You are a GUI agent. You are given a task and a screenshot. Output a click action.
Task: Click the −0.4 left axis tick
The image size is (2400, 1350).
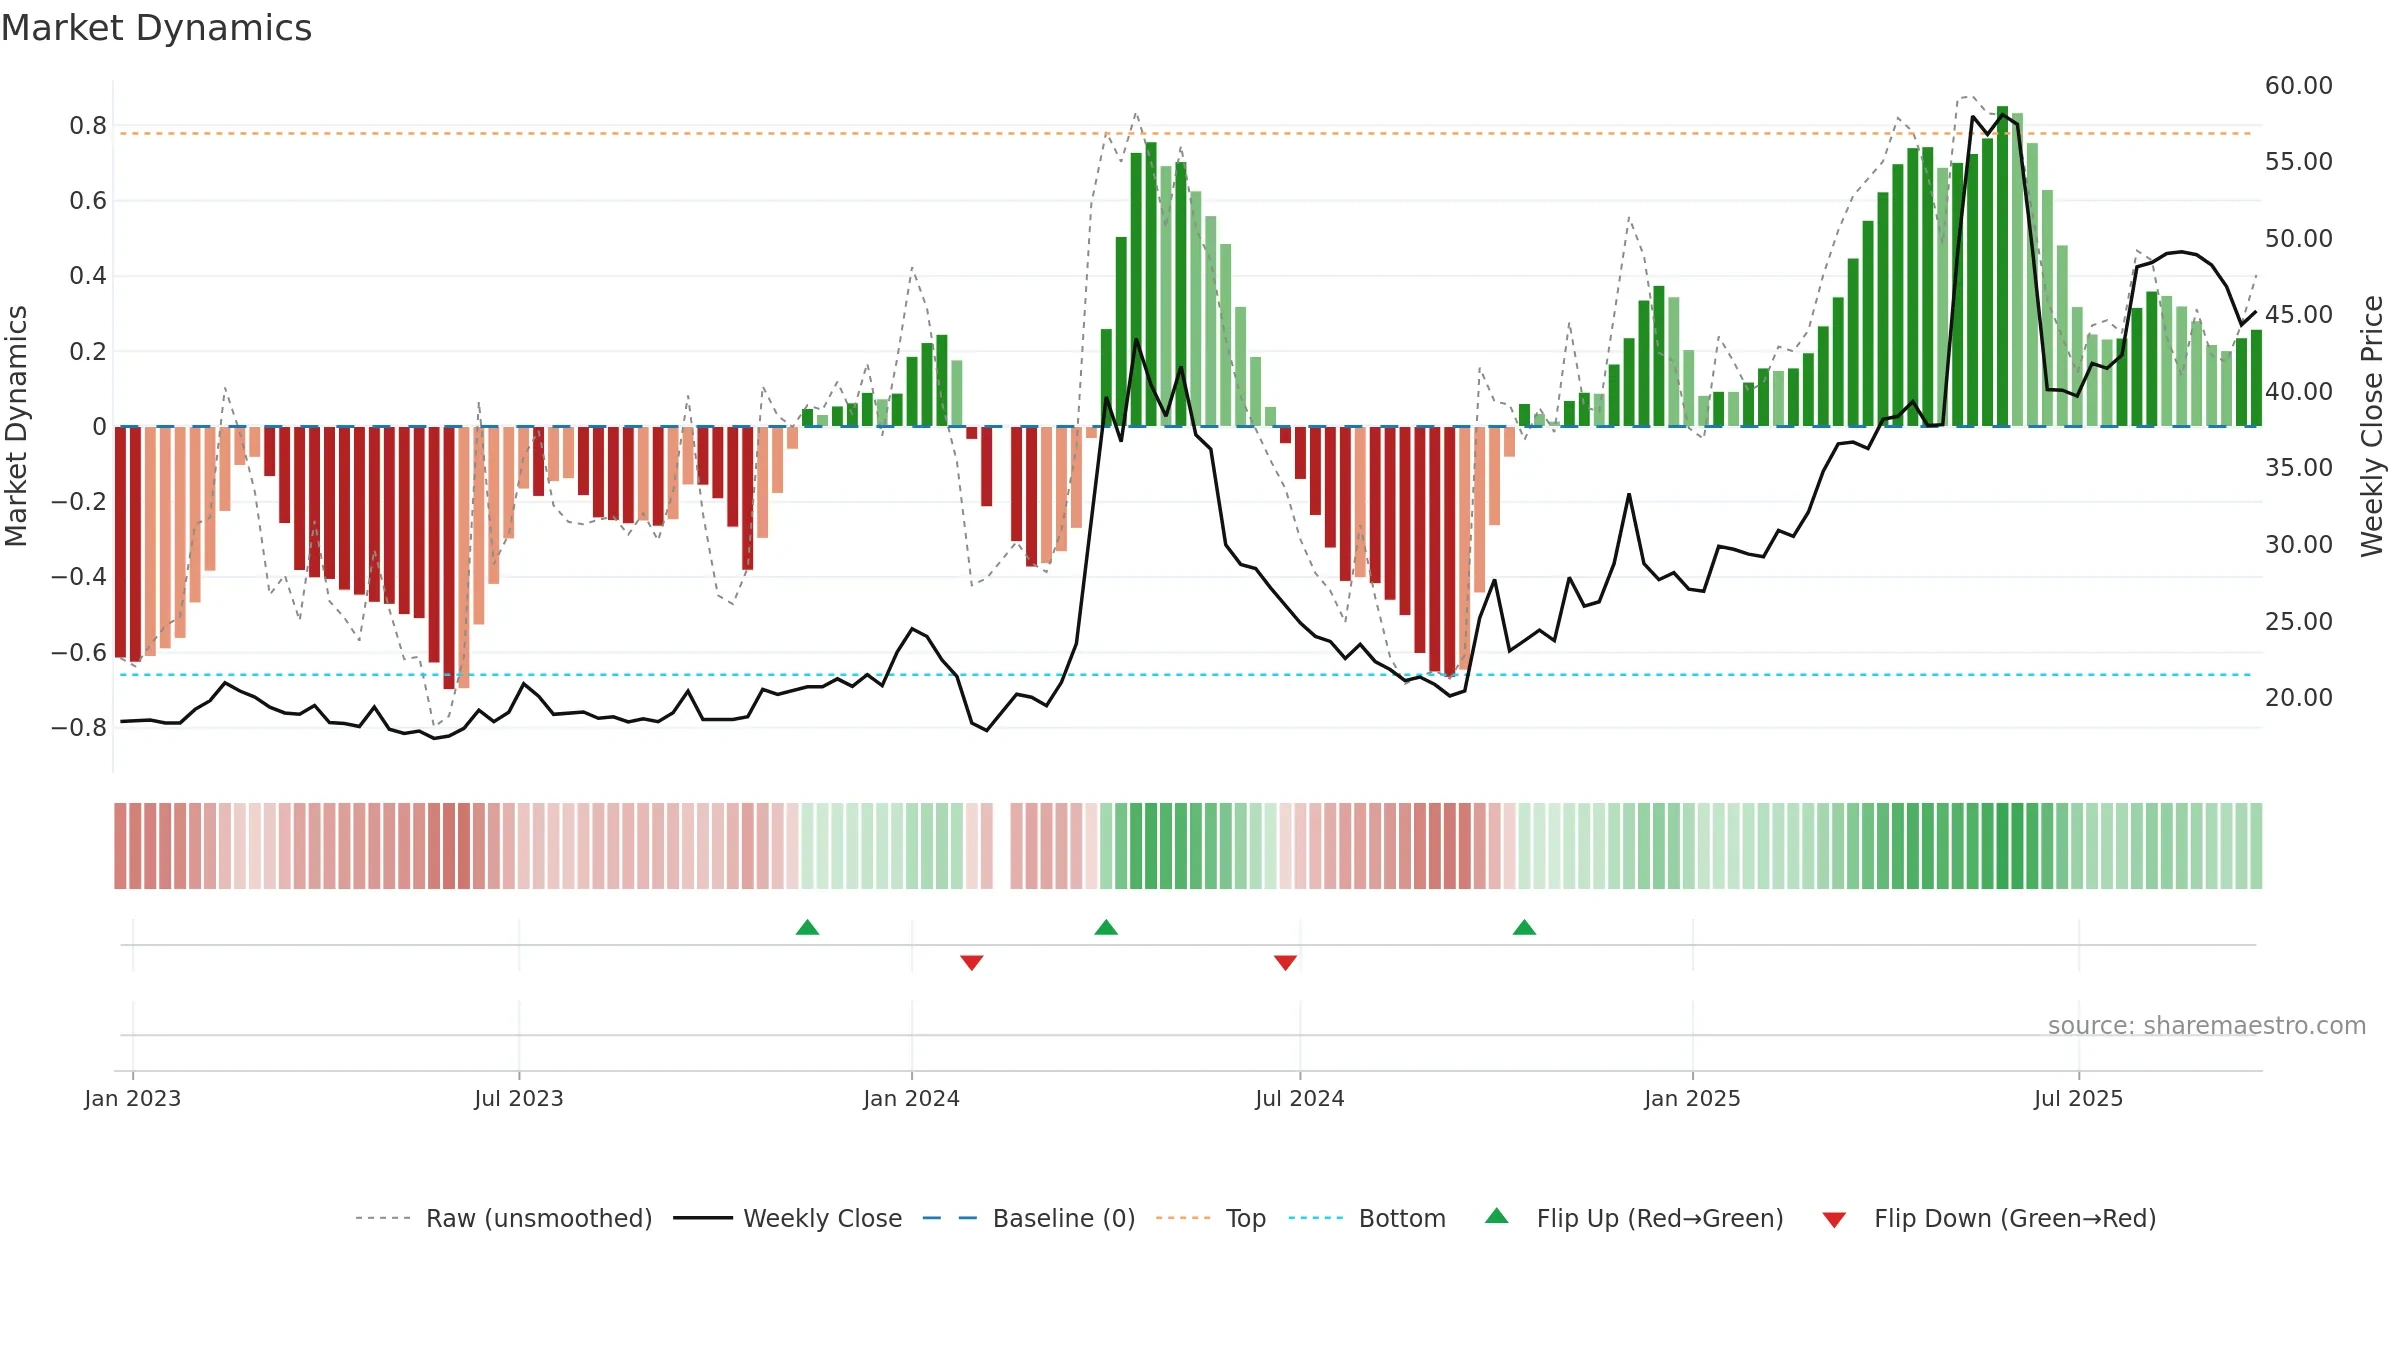click(x=79, y=576)
